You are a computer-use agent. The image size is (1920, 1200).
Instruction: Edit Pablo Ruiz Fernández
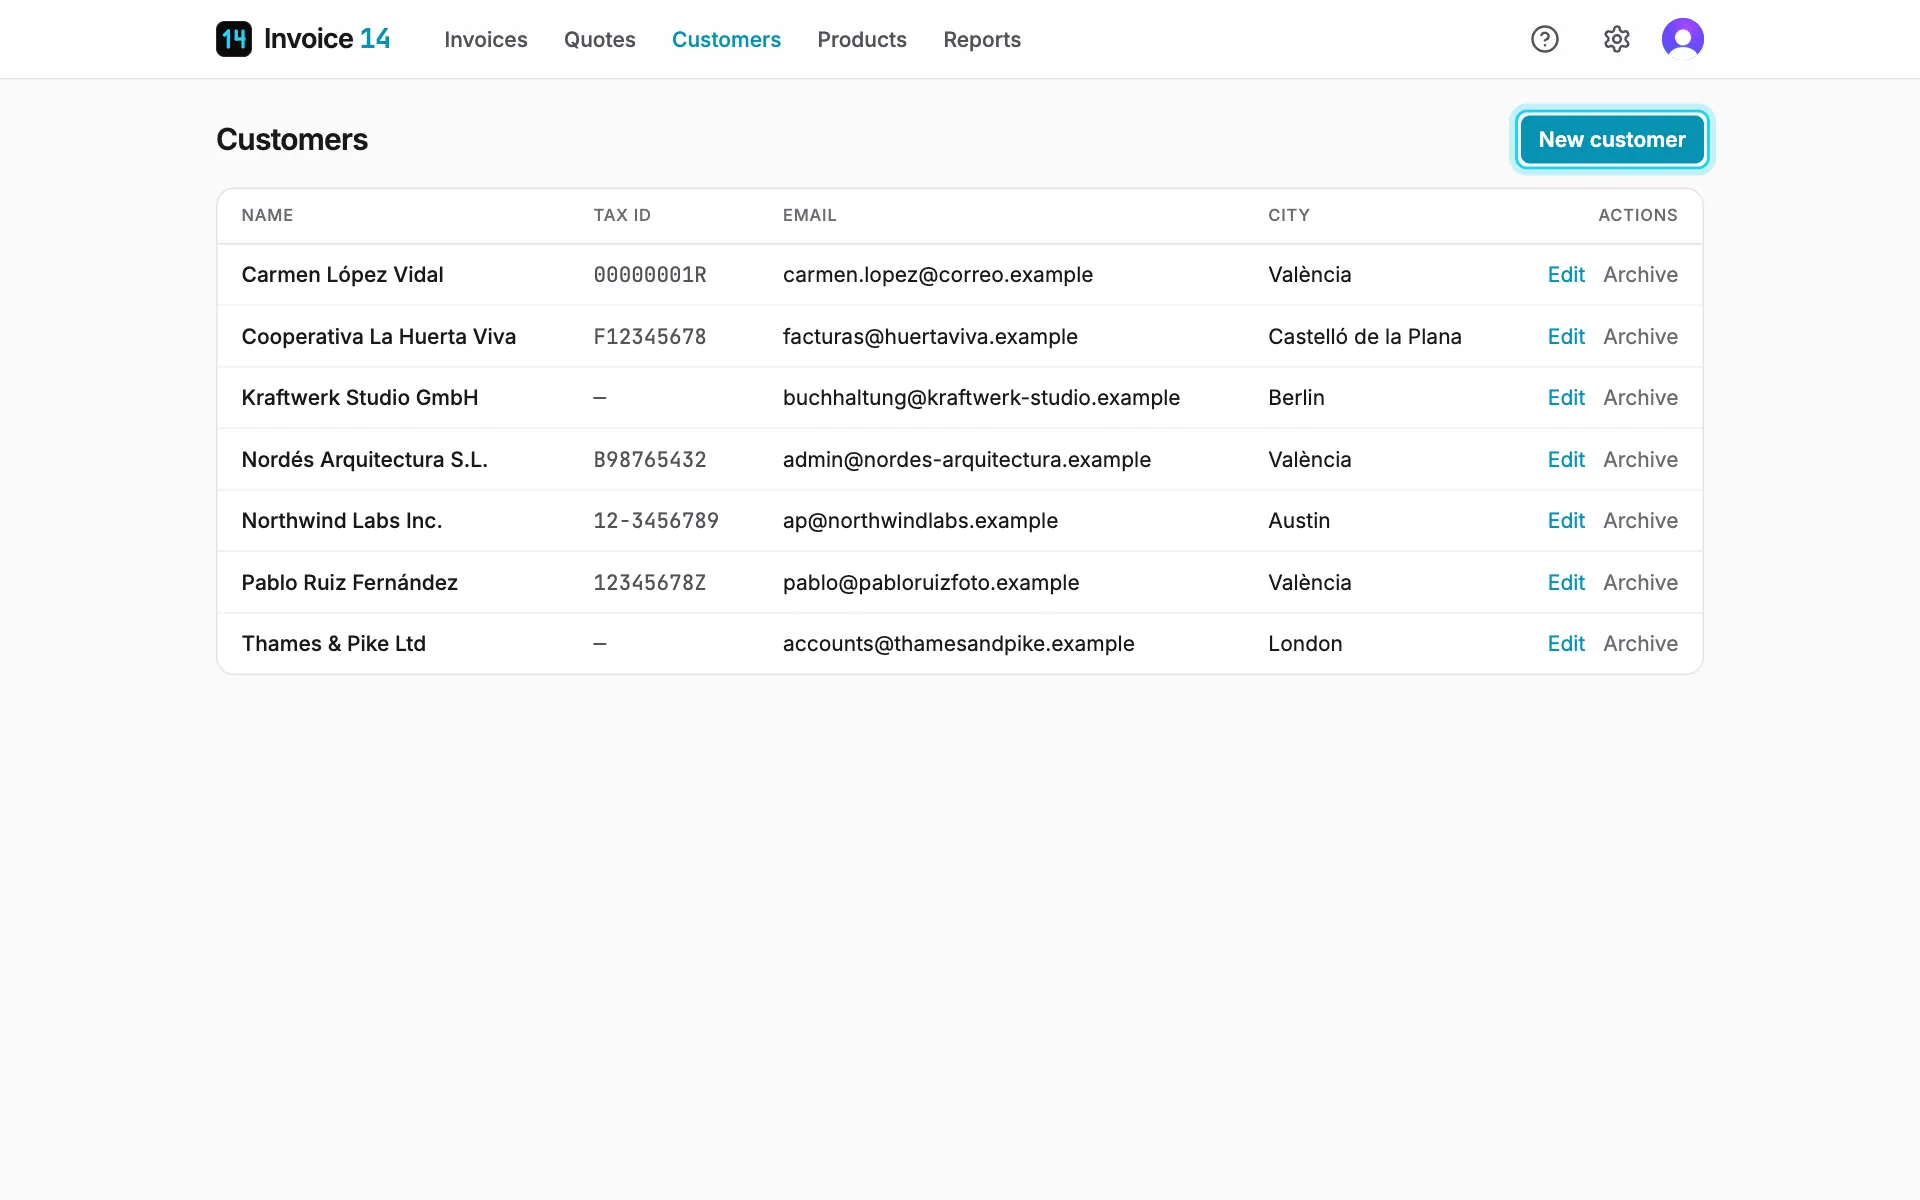pos(1566,583)
